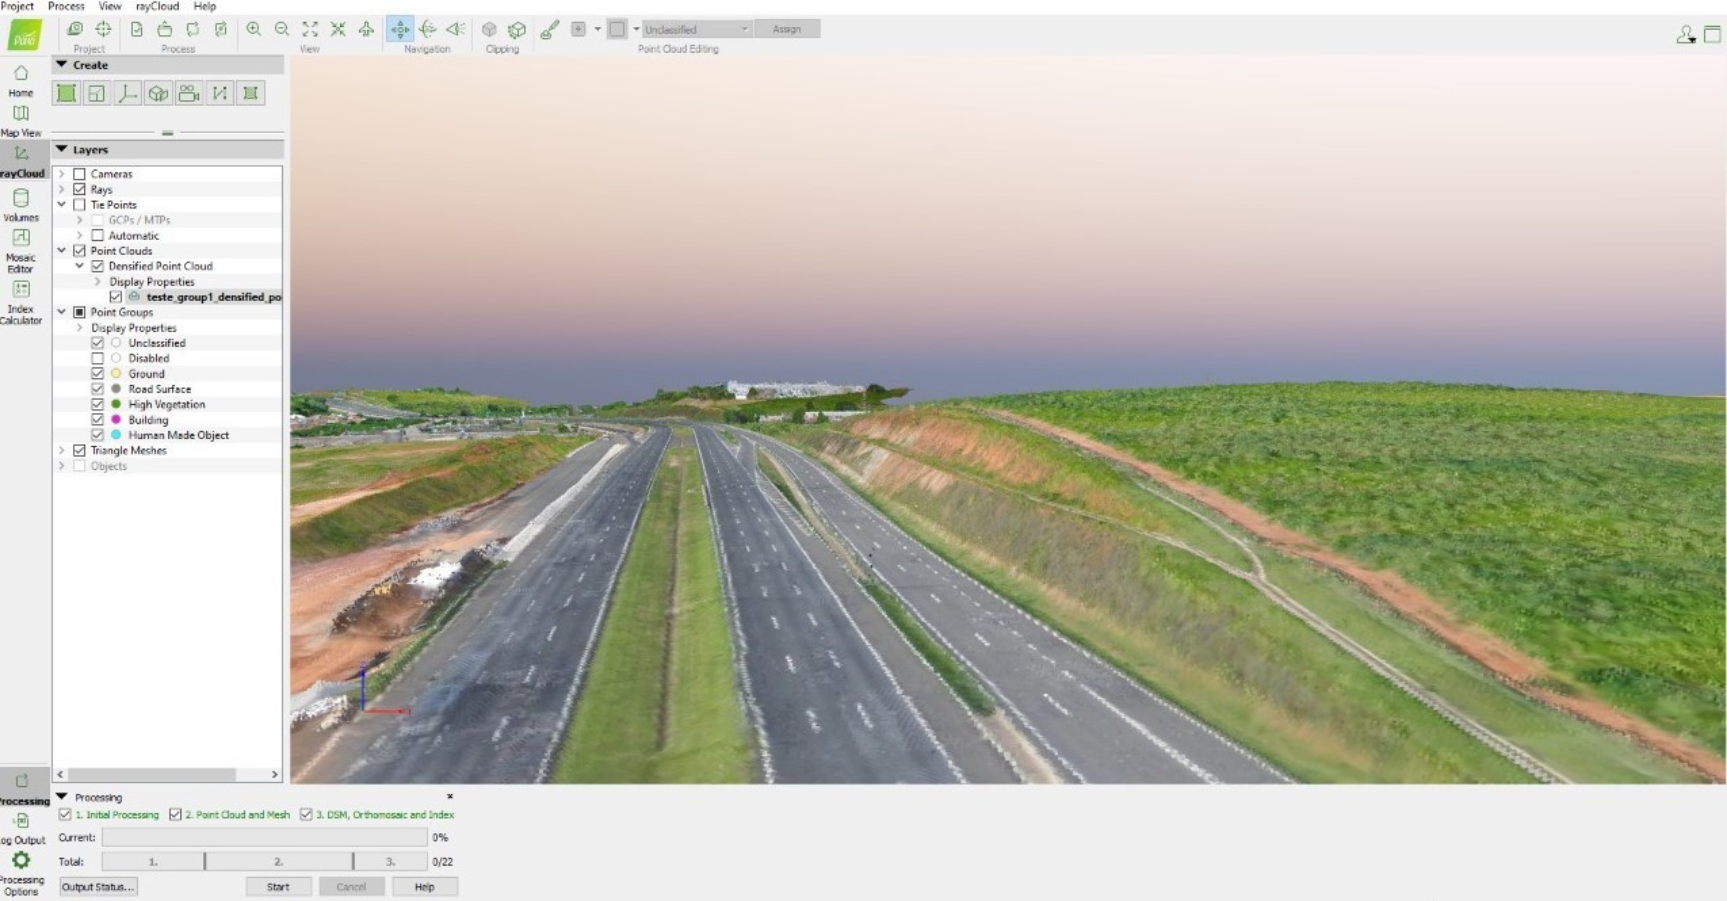Uncheck the High Vegetation point group
This screenshot has width=1727, height=901.
pos(98,405)
